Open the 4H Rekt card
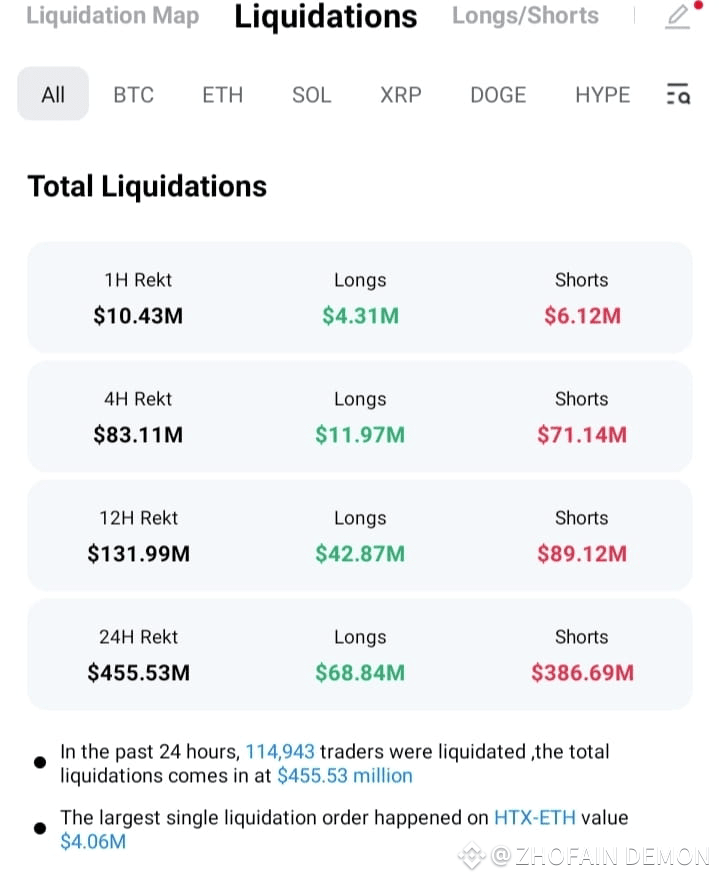The width and height of the screenshot is (719, 881). tap(360, 417)
